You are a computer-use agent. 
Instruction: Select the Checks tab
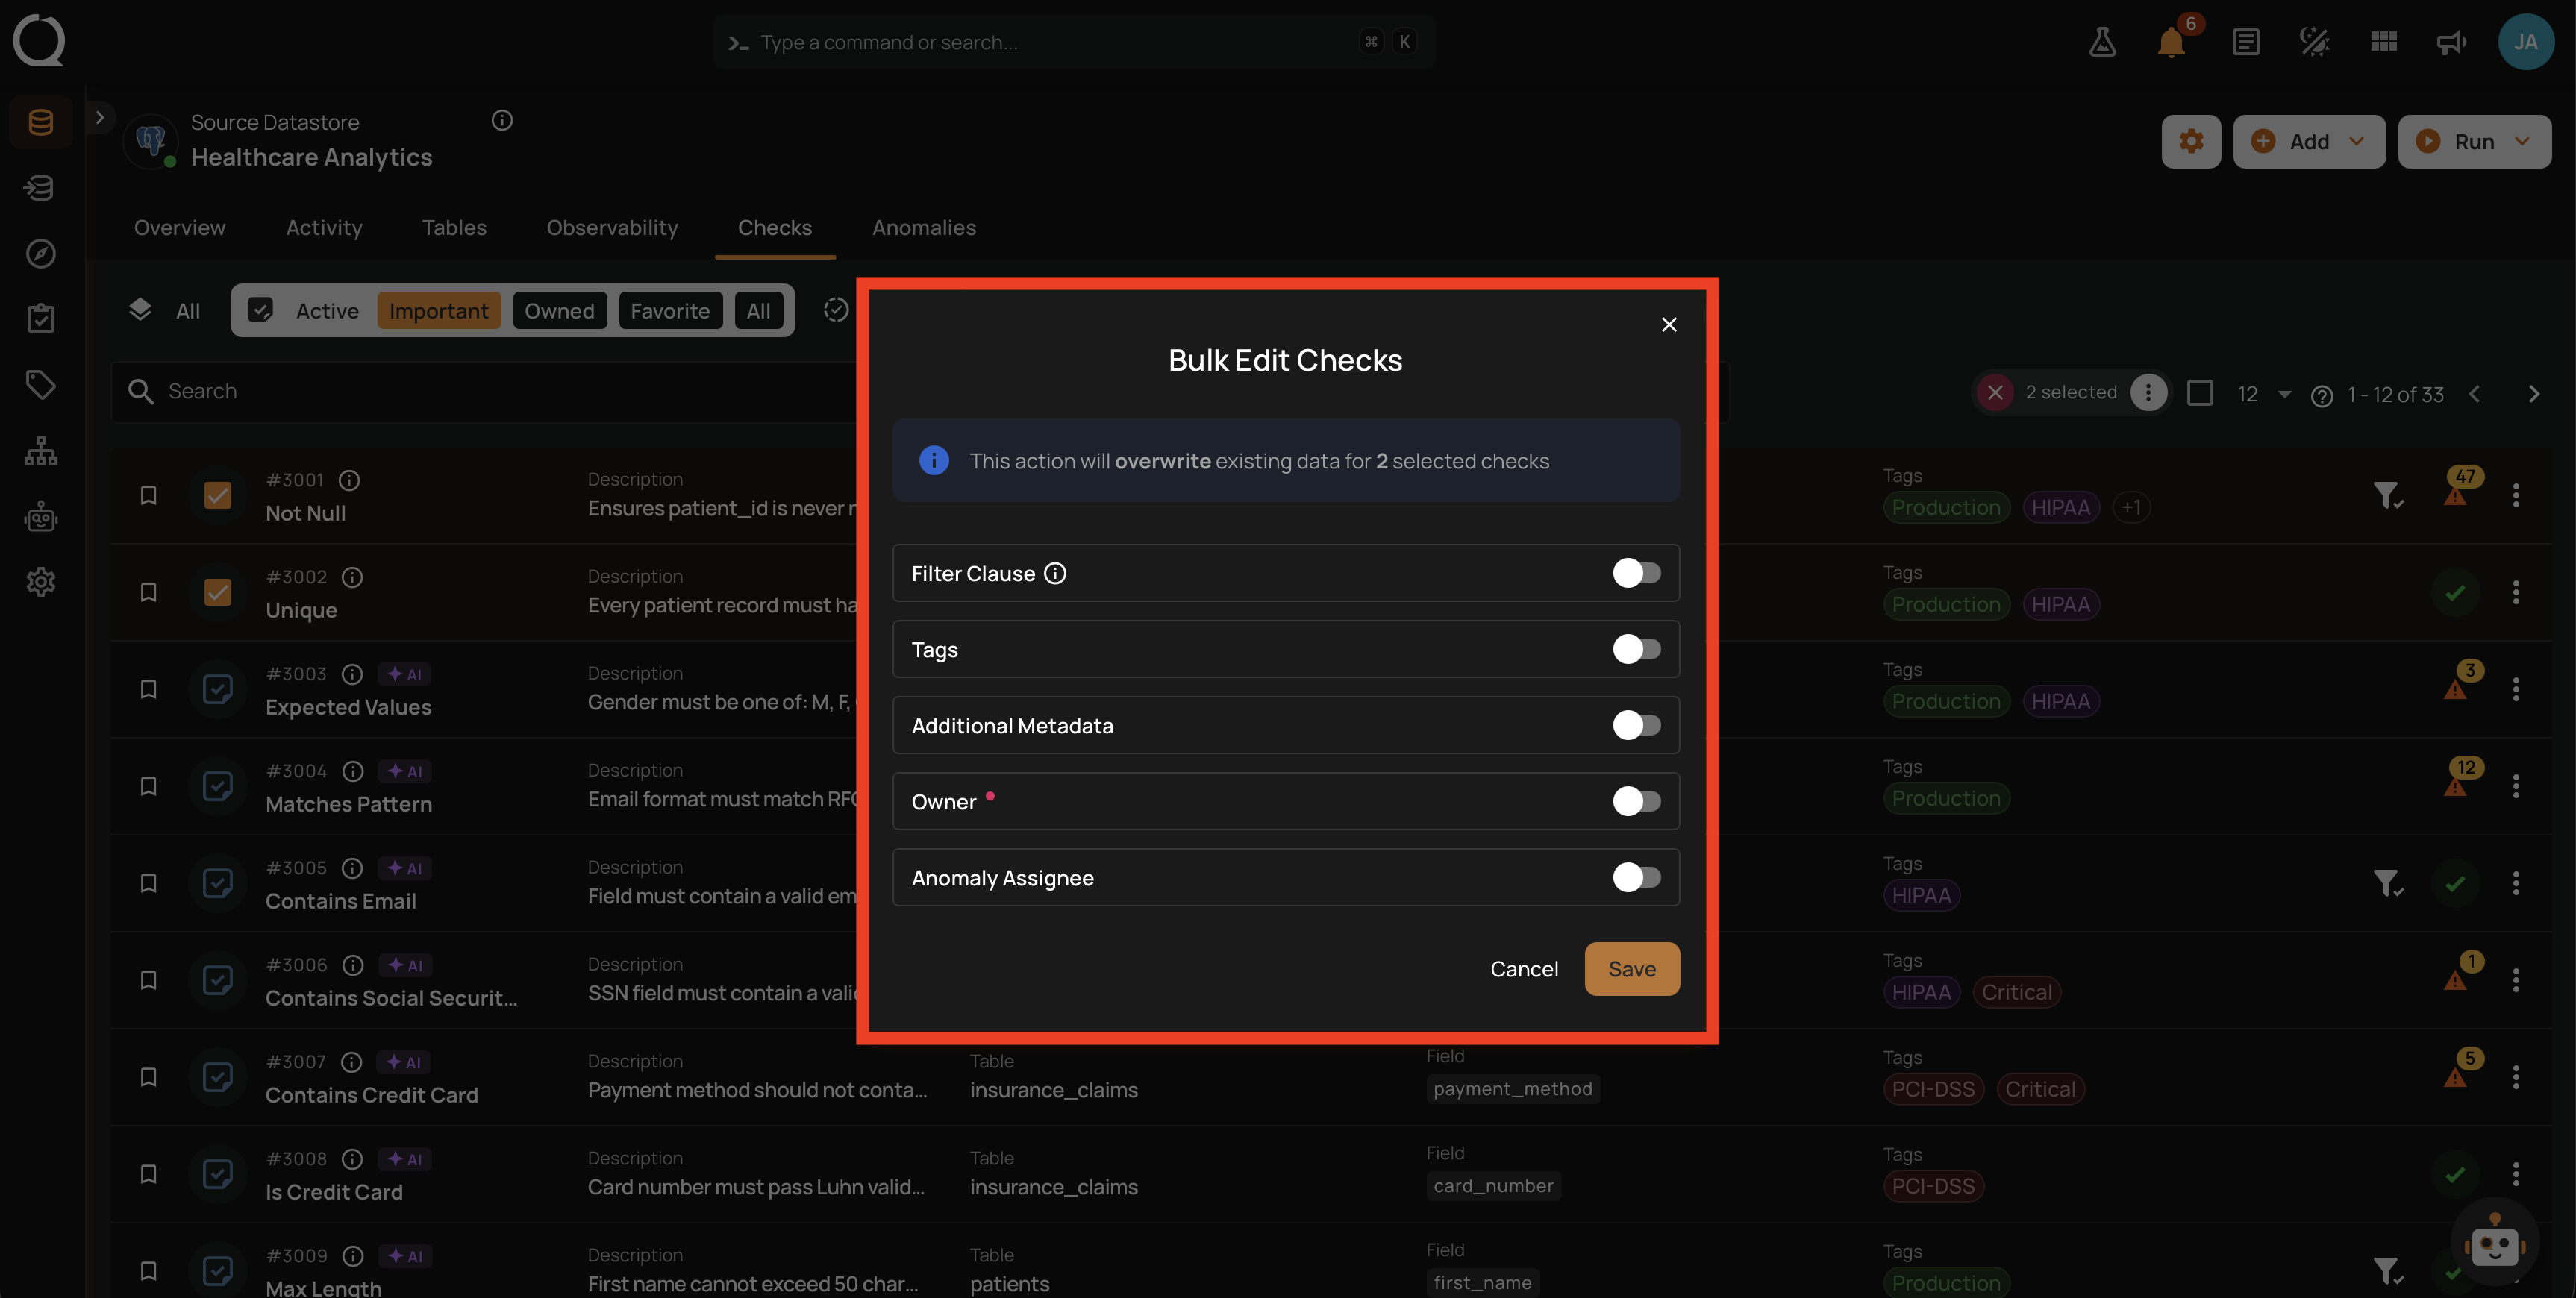[775, 227]
